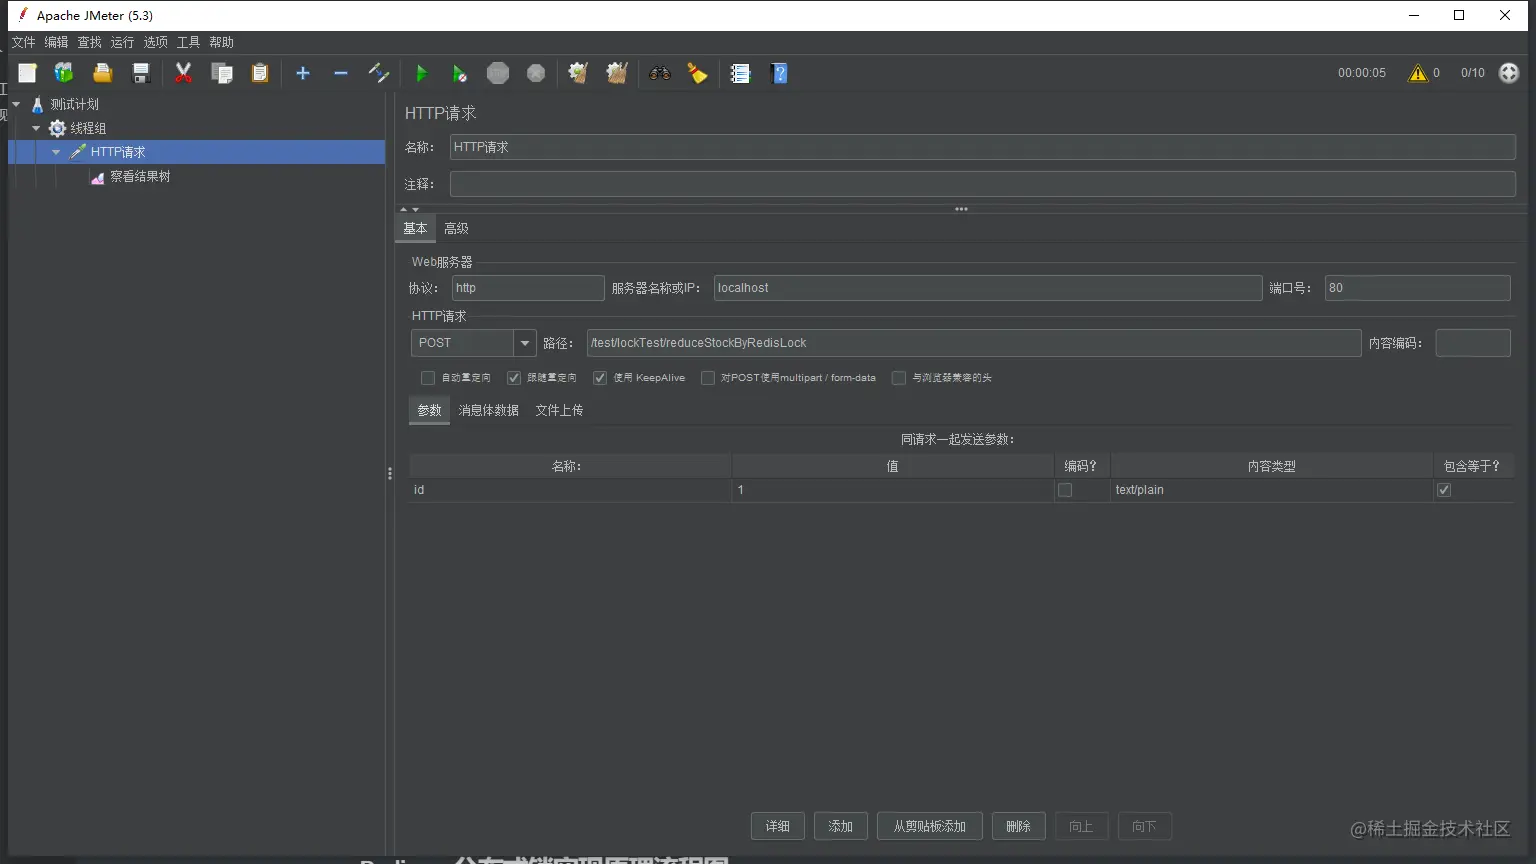Image resolution: width=1536 pixels, height=864 pixels.
Task: Click the text/plain cell in parameters table
Action: click(x=1271, y=490)
